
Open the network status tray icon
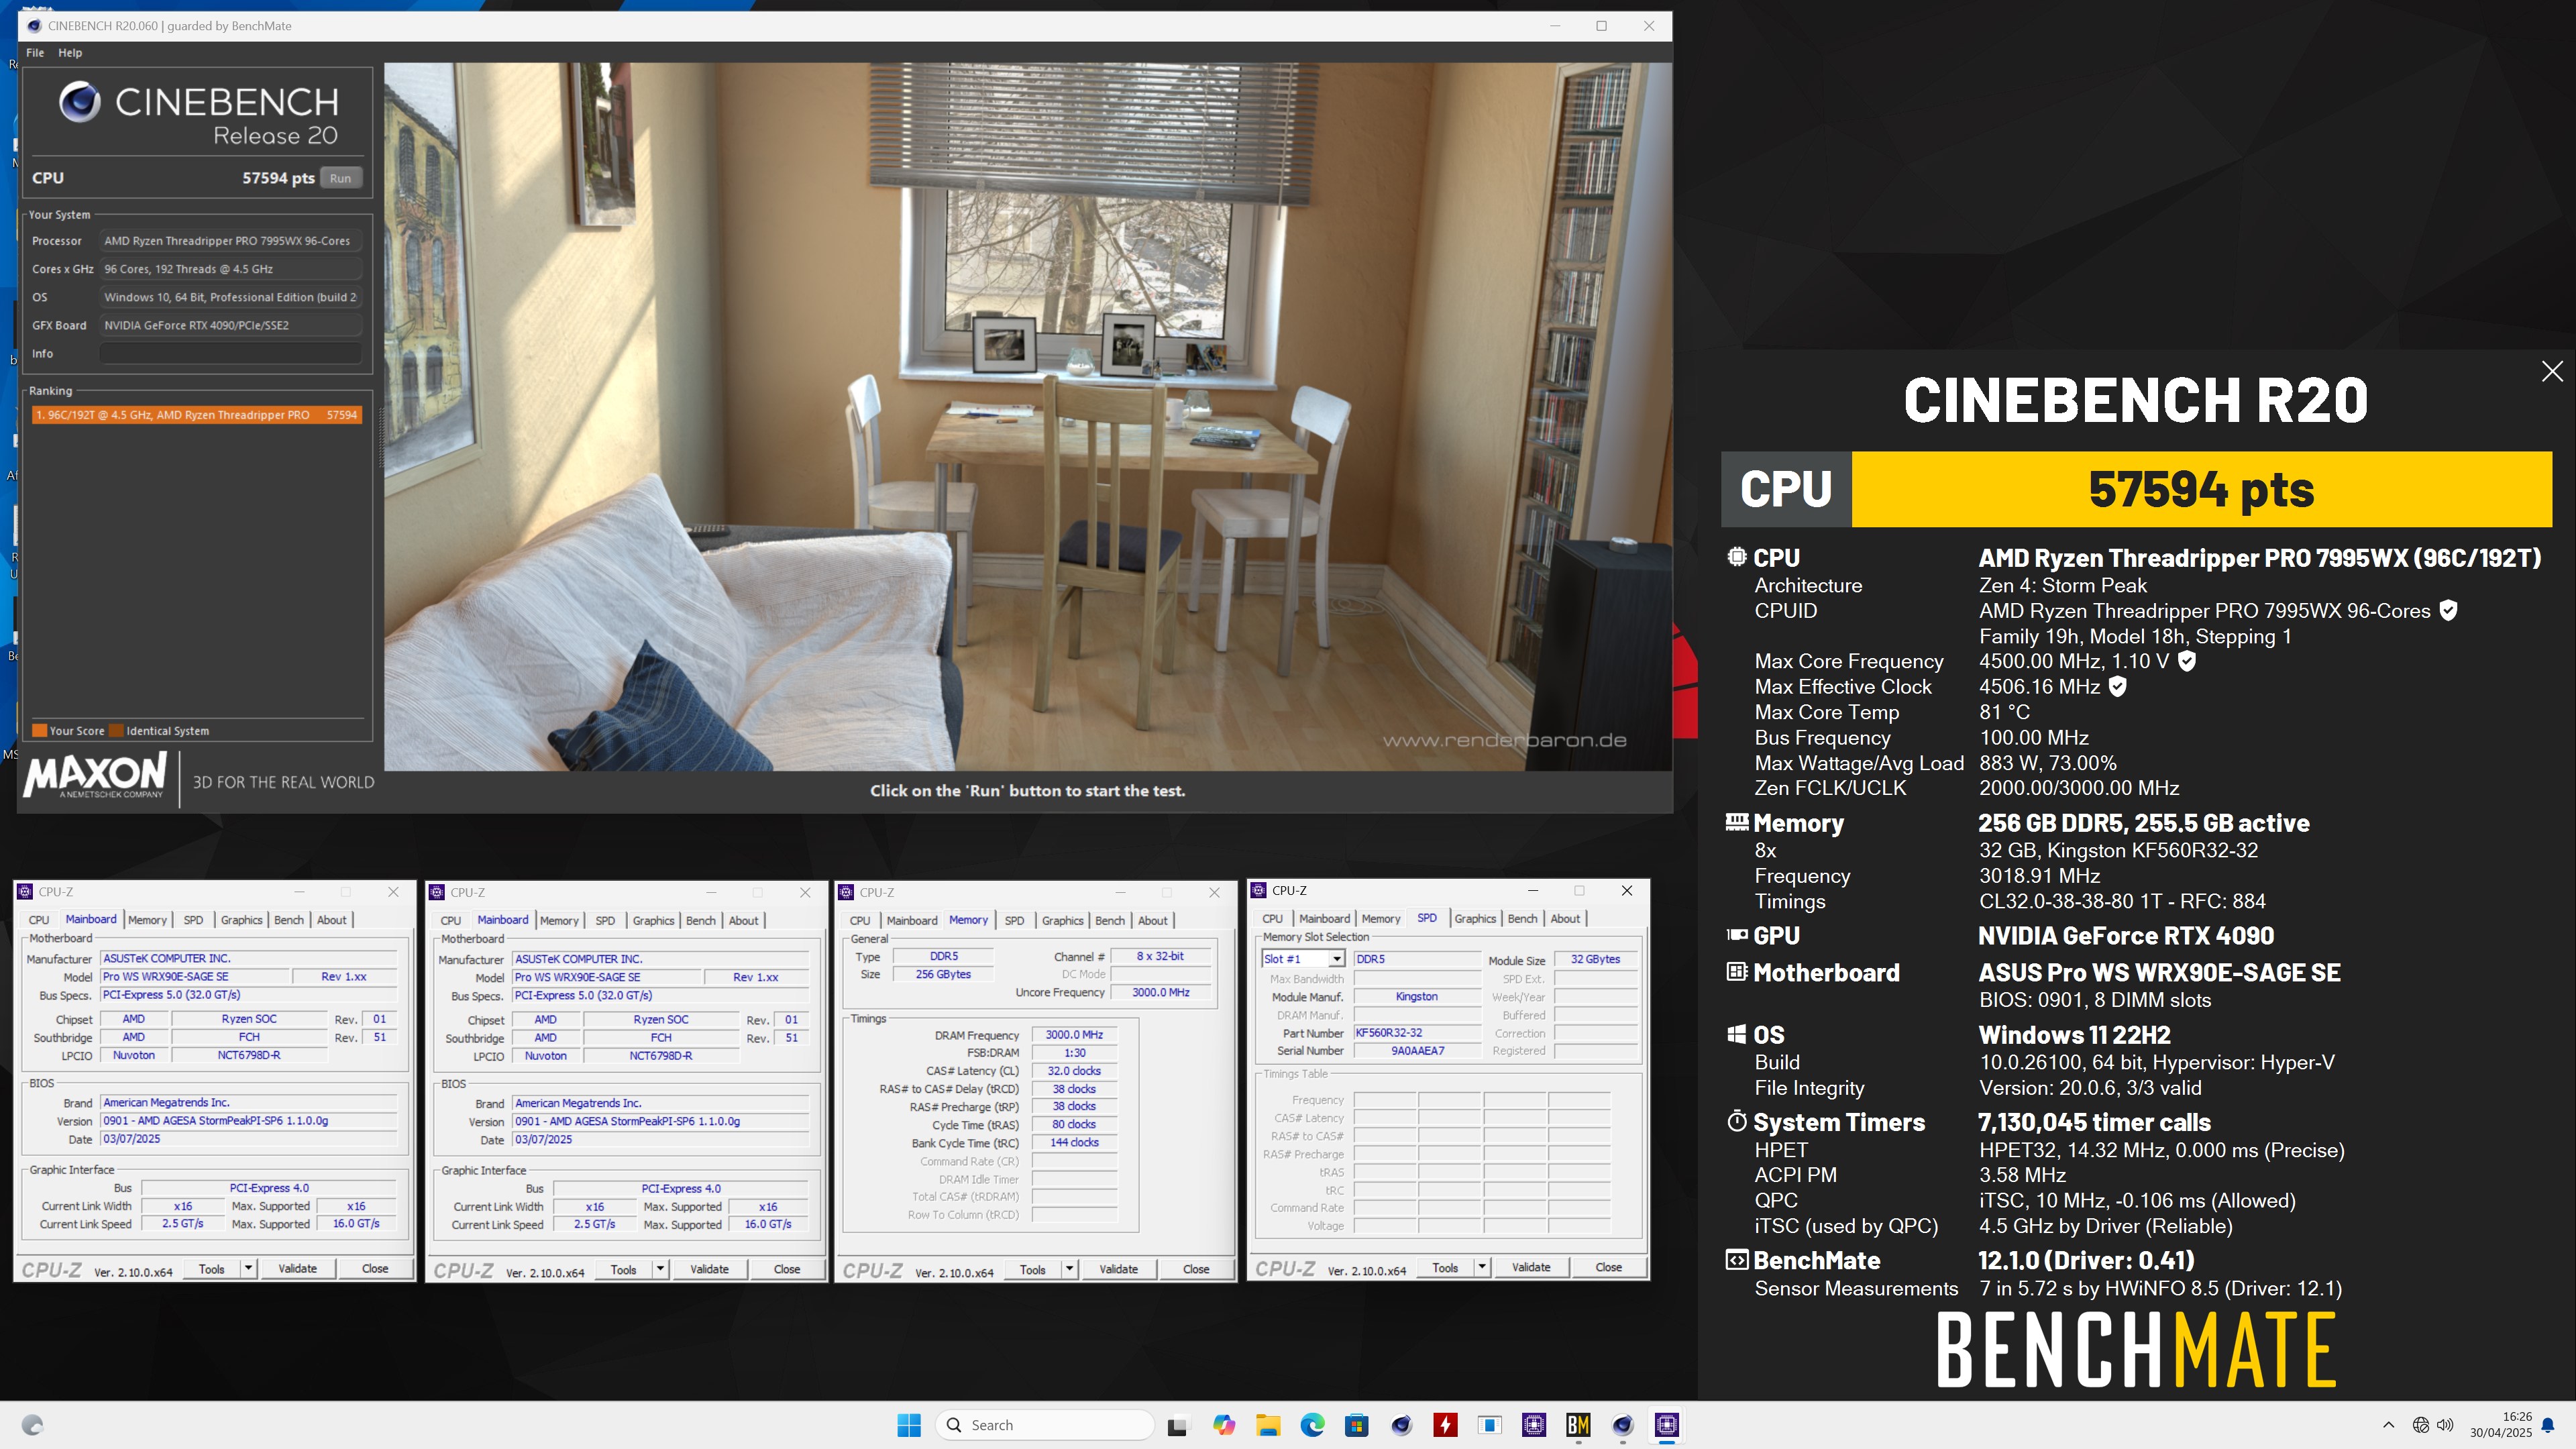[x=2421, y=1425]
